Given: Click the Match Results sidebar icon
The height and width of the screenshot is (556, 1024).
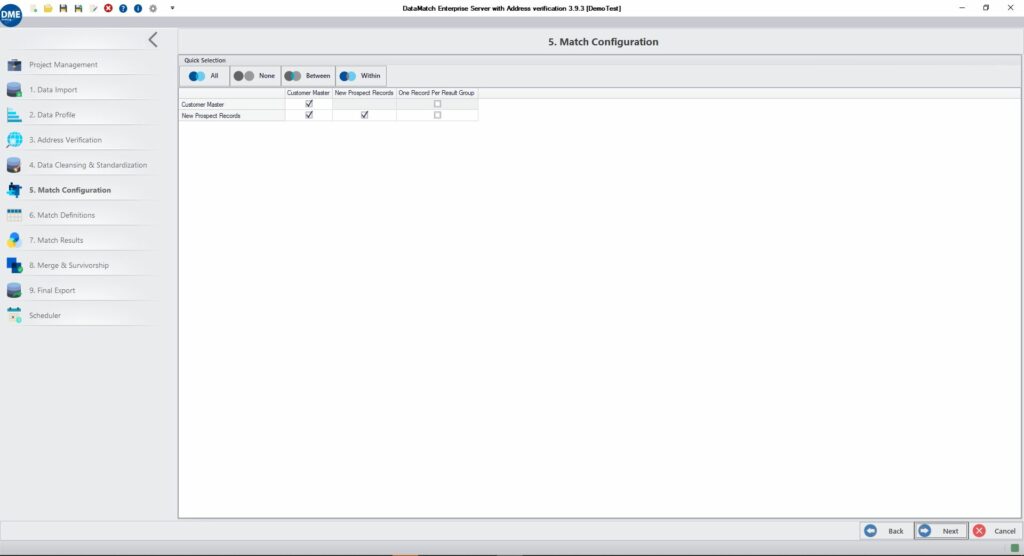Looking at the screenshot, I should [x=14, y=240].
